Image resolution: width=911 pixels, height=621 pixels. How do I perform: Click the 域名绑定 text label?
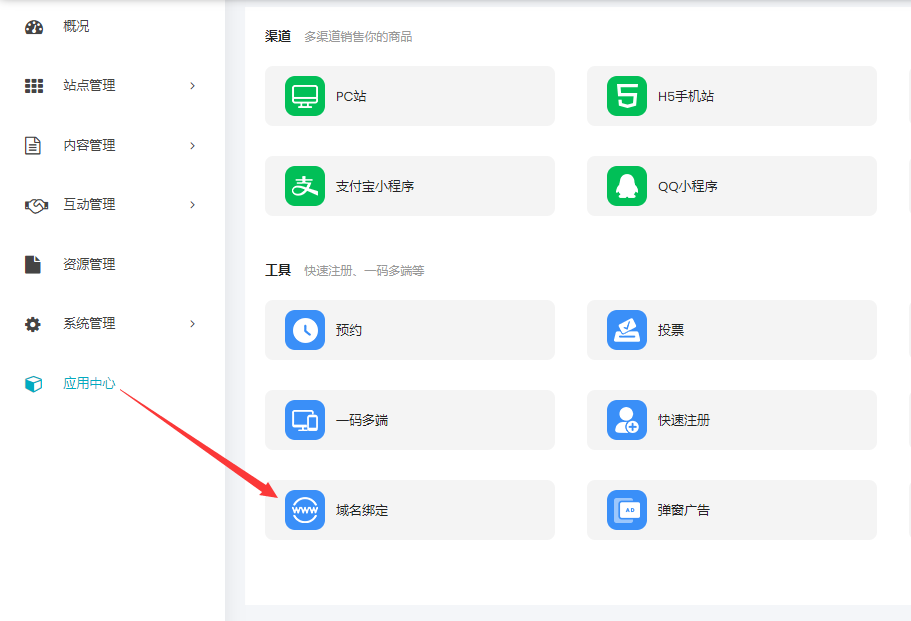362,510
